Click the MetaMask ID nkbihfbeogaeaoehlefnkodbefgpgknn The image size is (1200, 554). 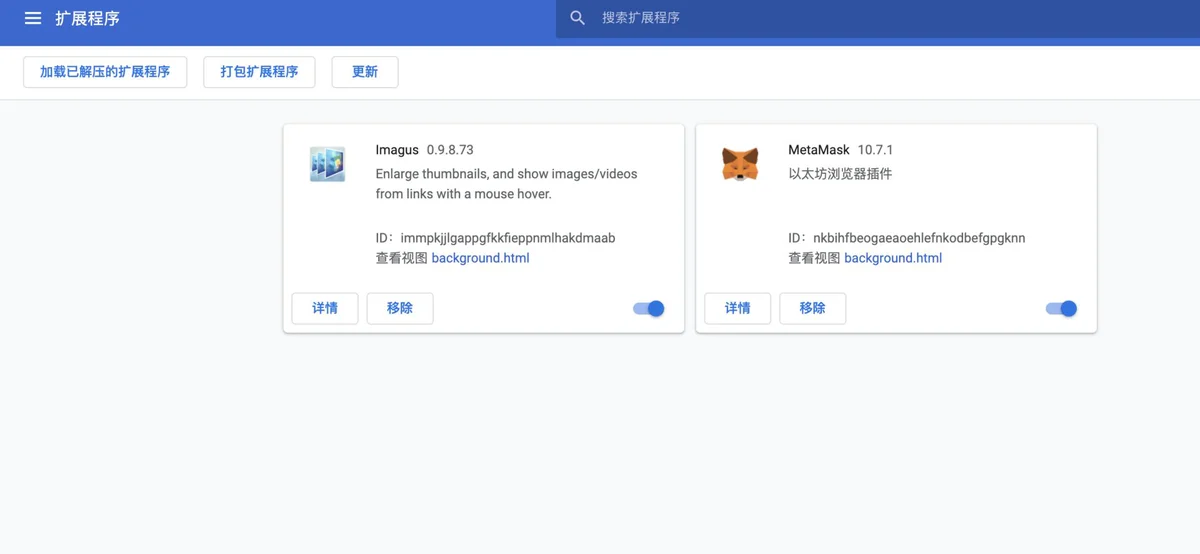[x=919, y=238]
